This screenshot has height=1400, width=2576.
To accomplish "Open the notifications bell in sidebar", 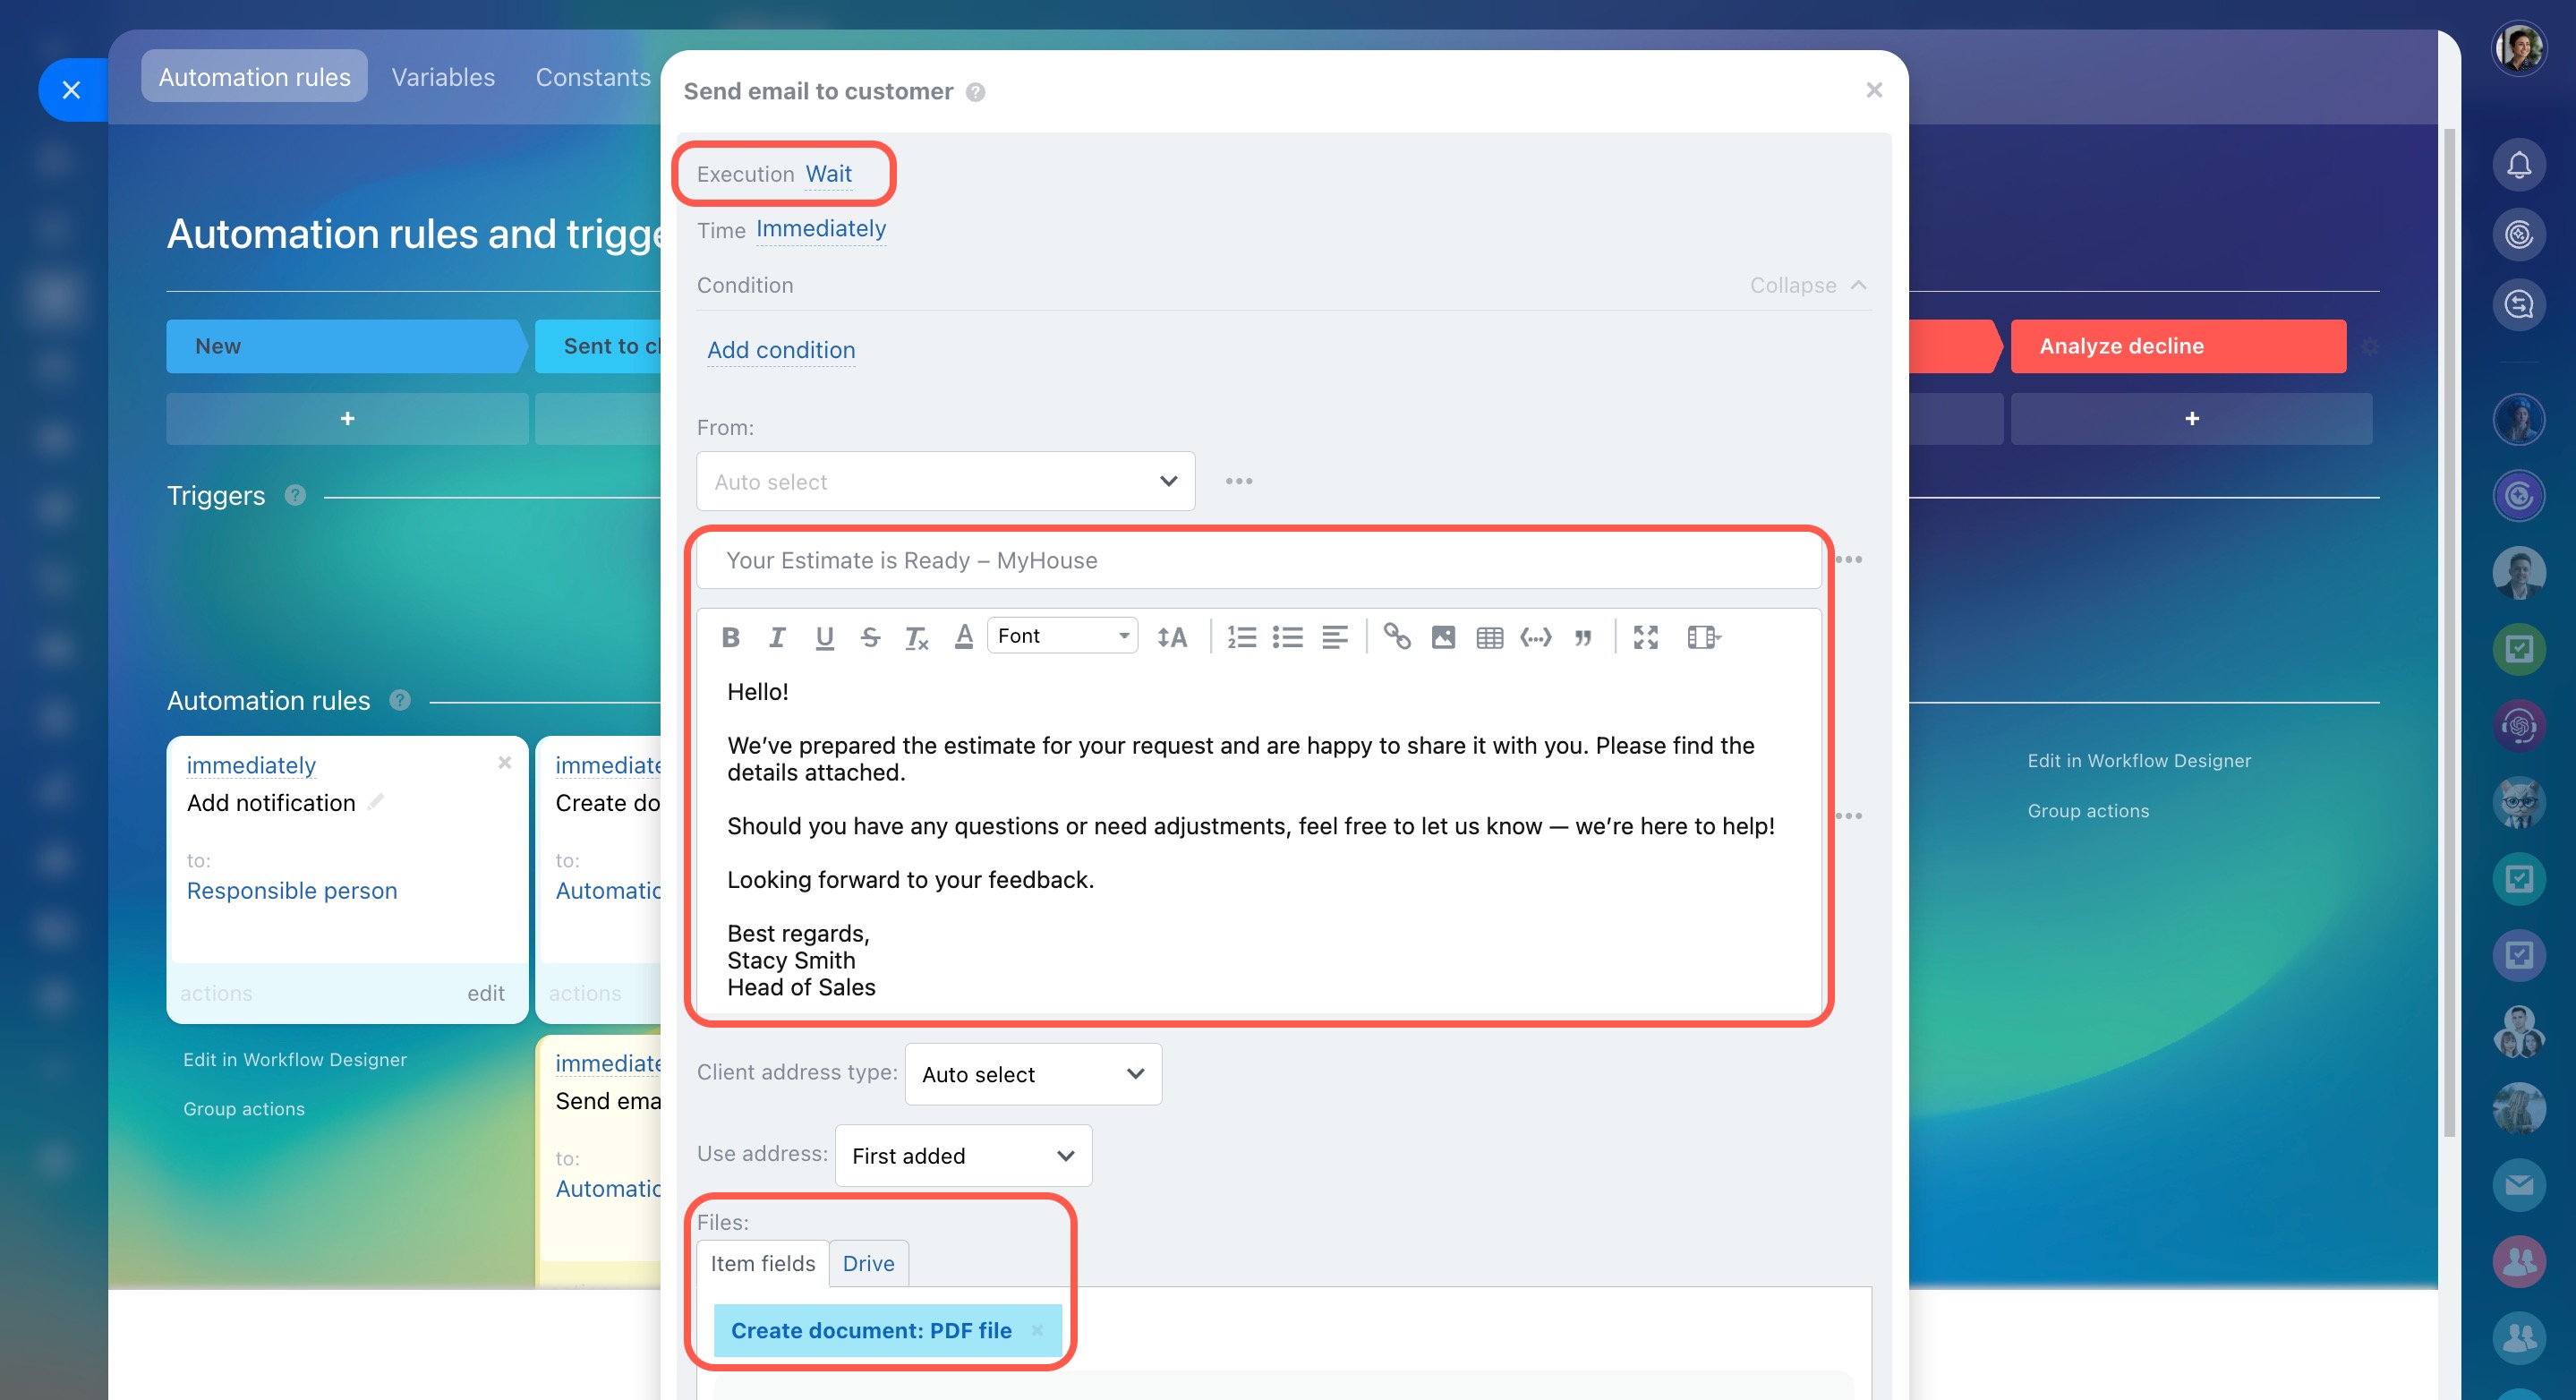I will click(x=2518, y=165).
